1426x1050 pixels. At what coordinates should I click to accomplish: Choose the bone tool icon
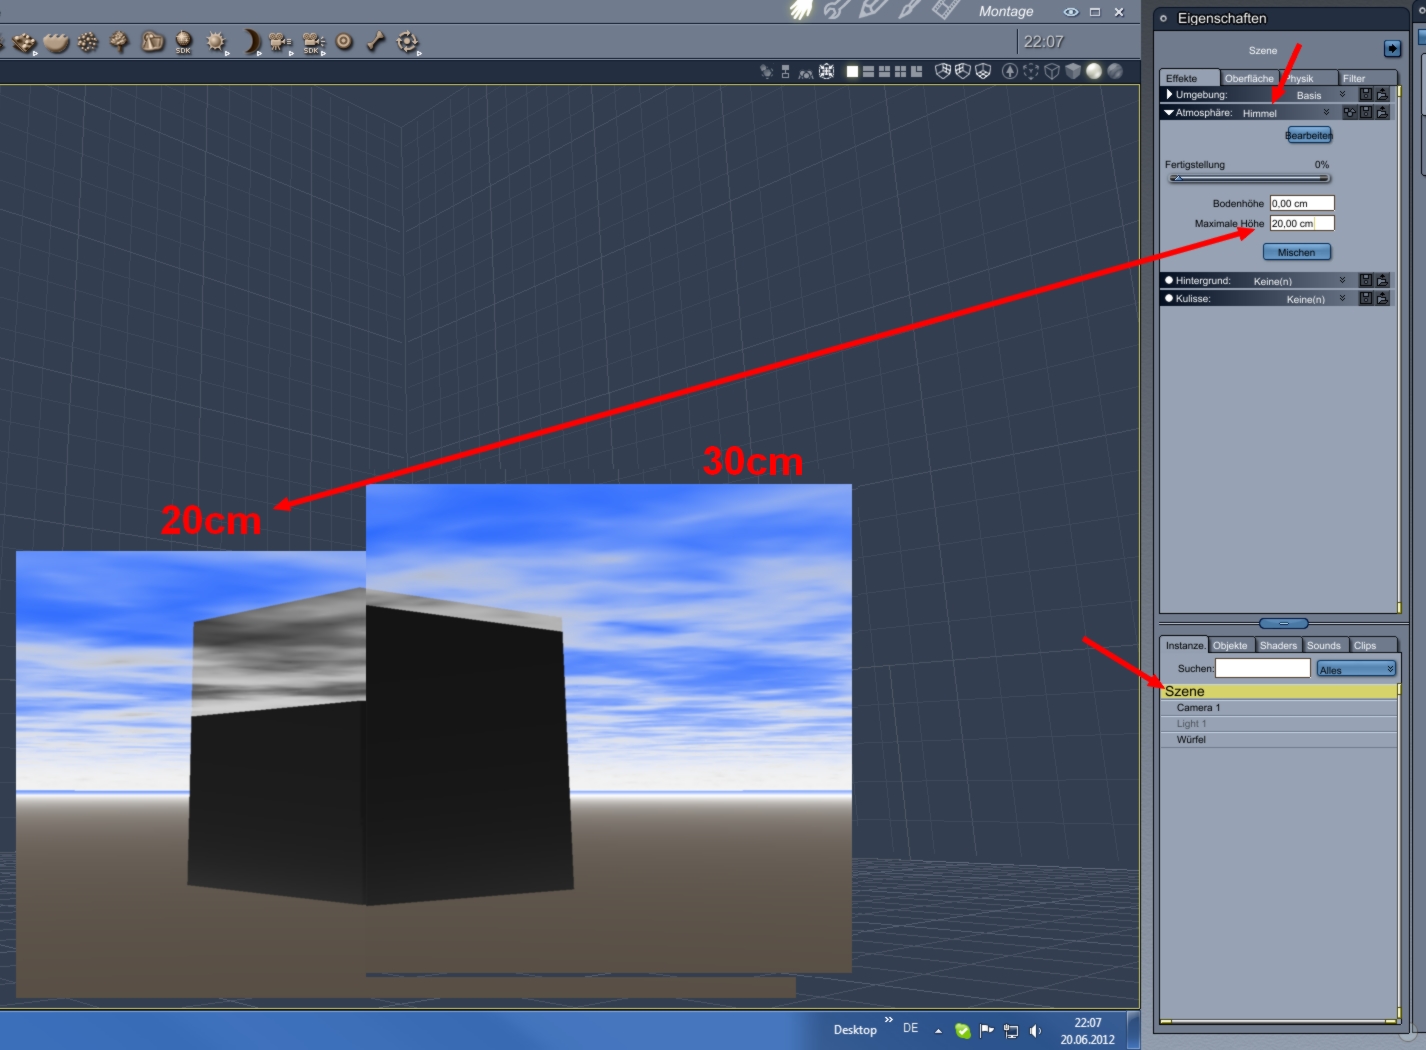[x=376, y=41]
